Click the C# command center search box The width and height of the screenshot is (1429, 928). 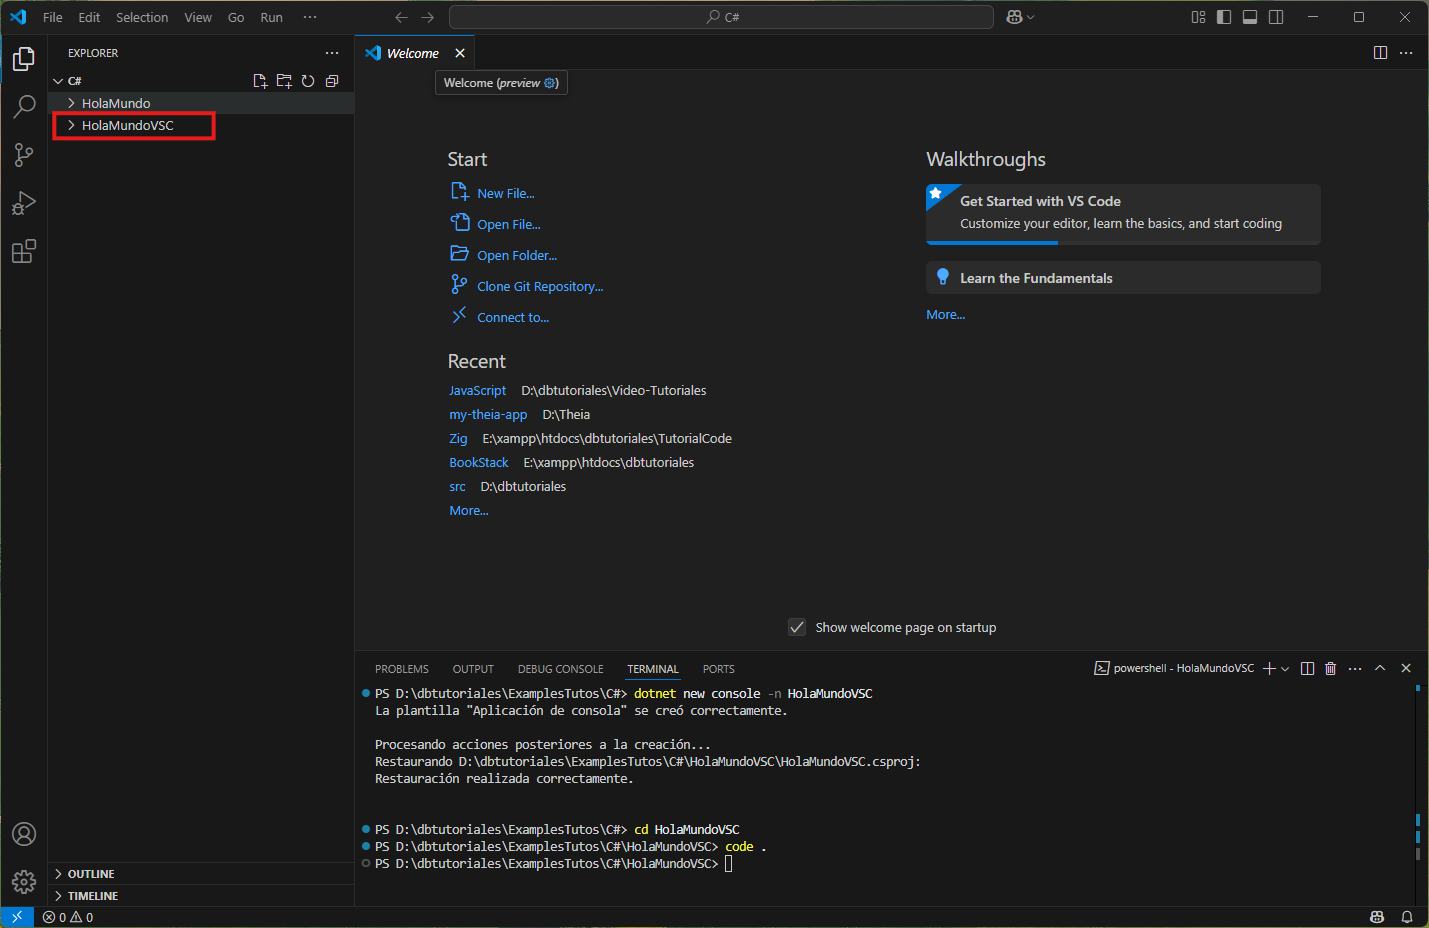721,17
